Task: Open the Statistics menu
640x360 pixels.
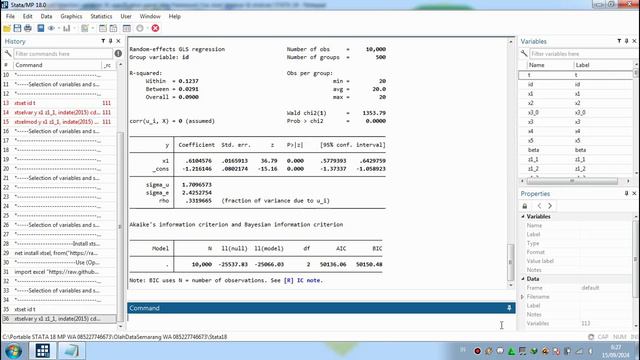Action: (x=101, y=16)
